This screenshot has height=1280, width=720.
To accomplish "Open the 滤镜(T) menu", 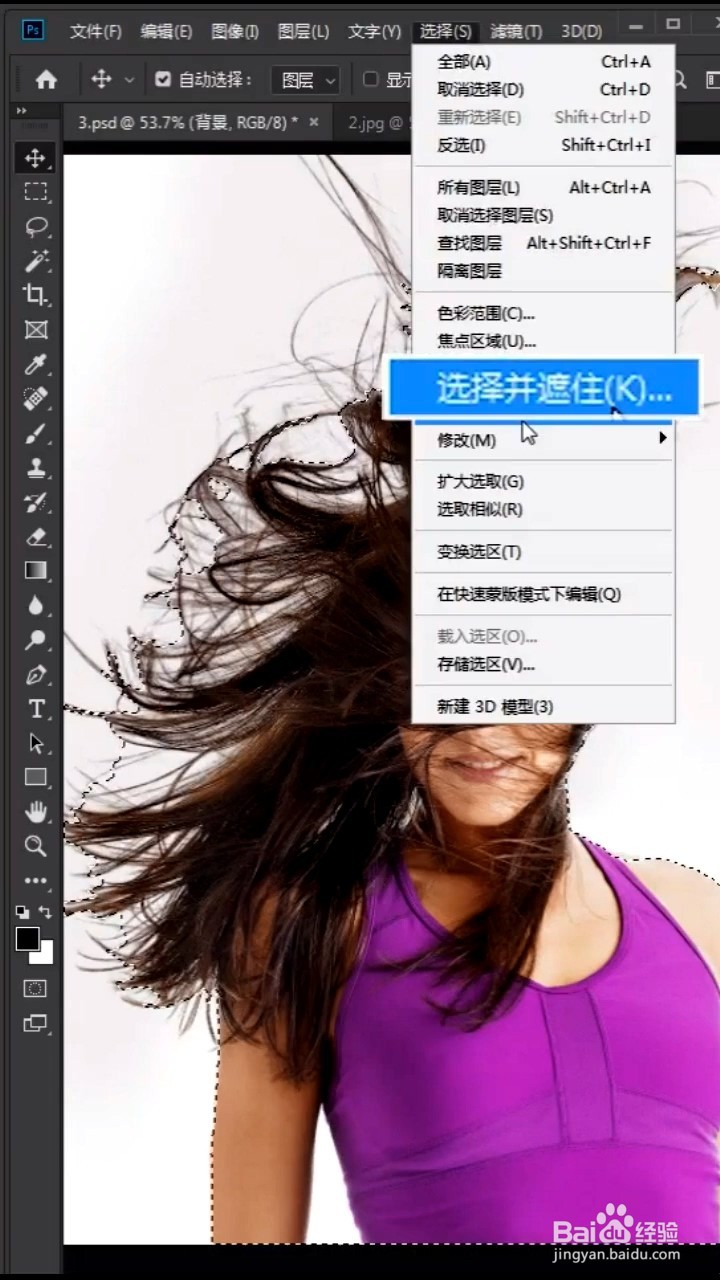I will pos(516,31).
